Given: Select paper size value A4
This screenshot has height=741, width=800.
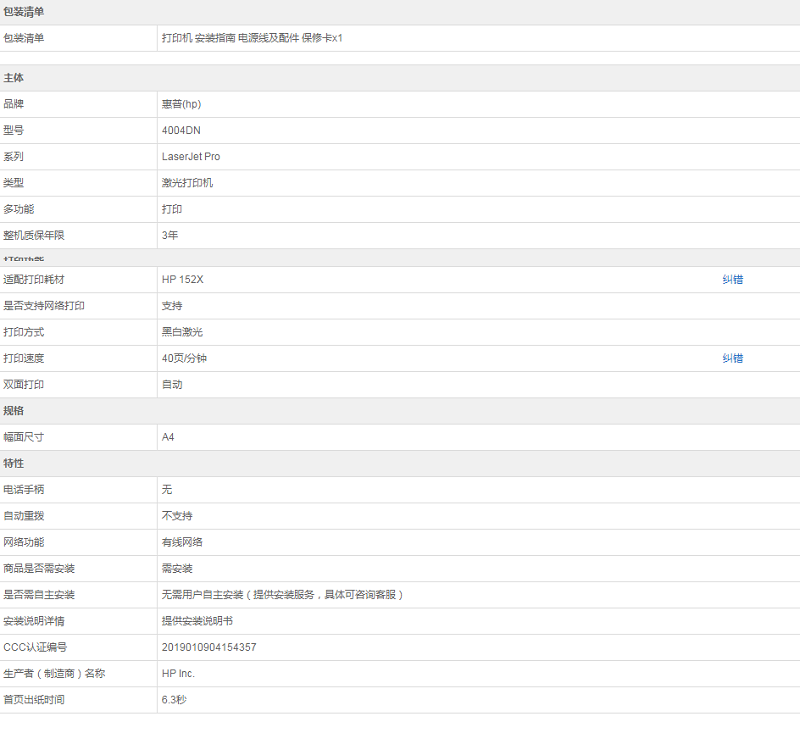Looking at the screenshot, I should [x=168, y=437].
